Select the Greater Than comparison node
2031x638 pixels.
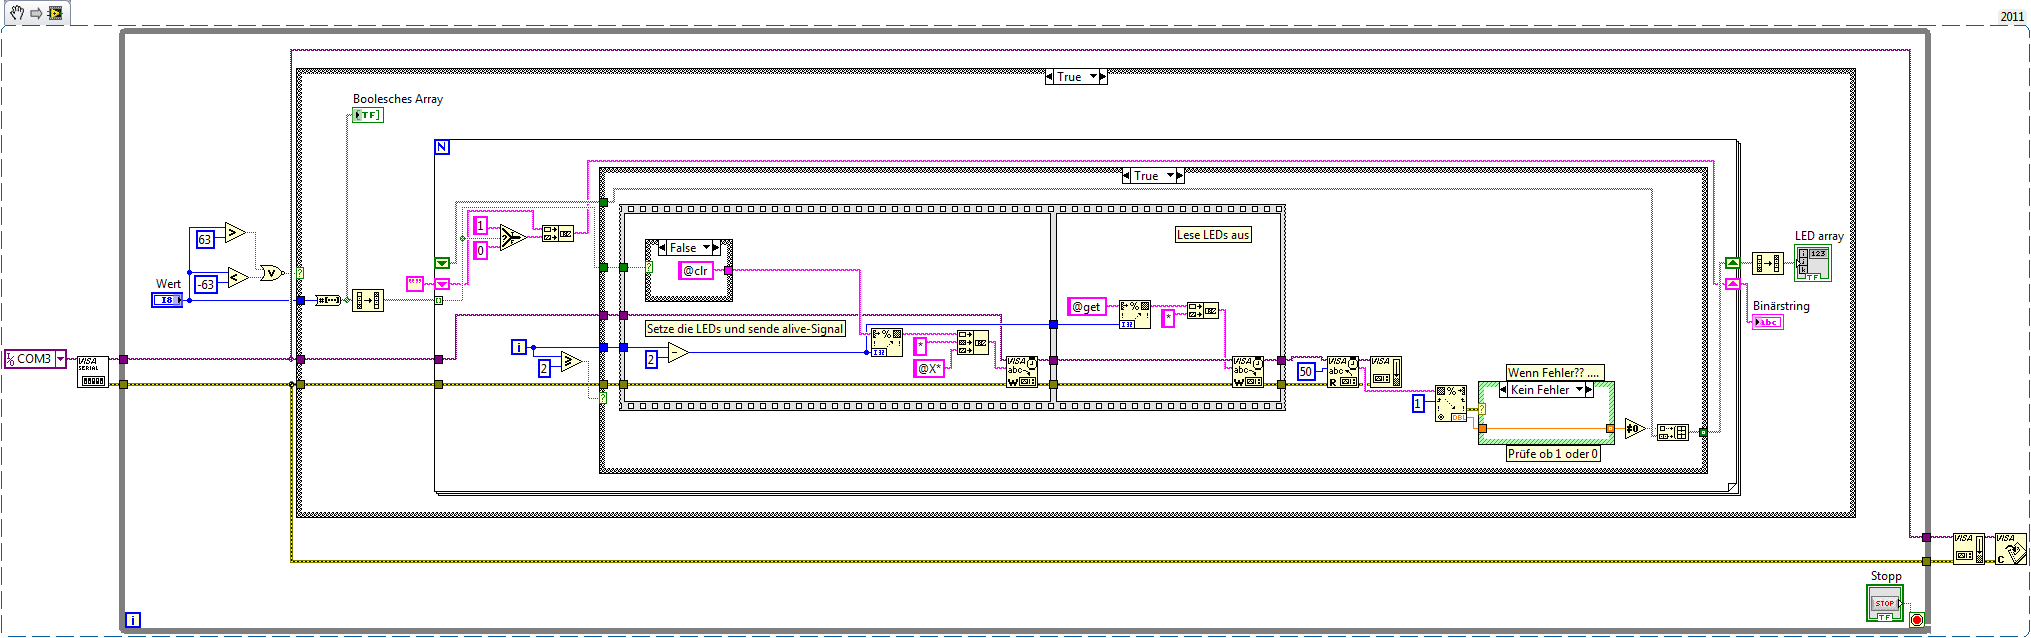click(x=236, y=233)
